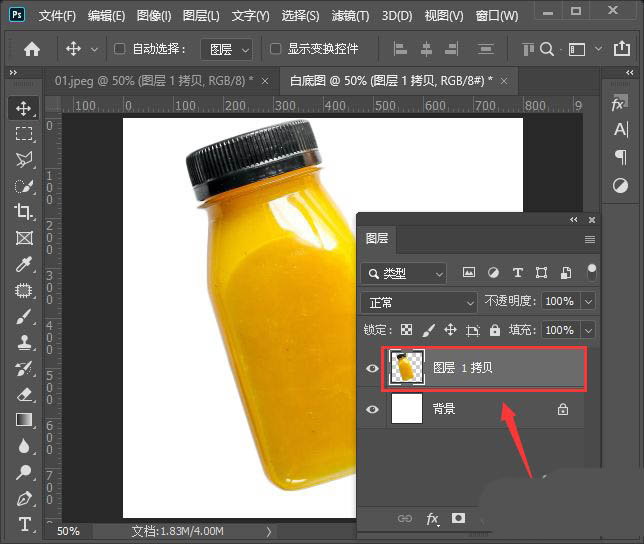Open the Character panel icon

coord(621,130)
